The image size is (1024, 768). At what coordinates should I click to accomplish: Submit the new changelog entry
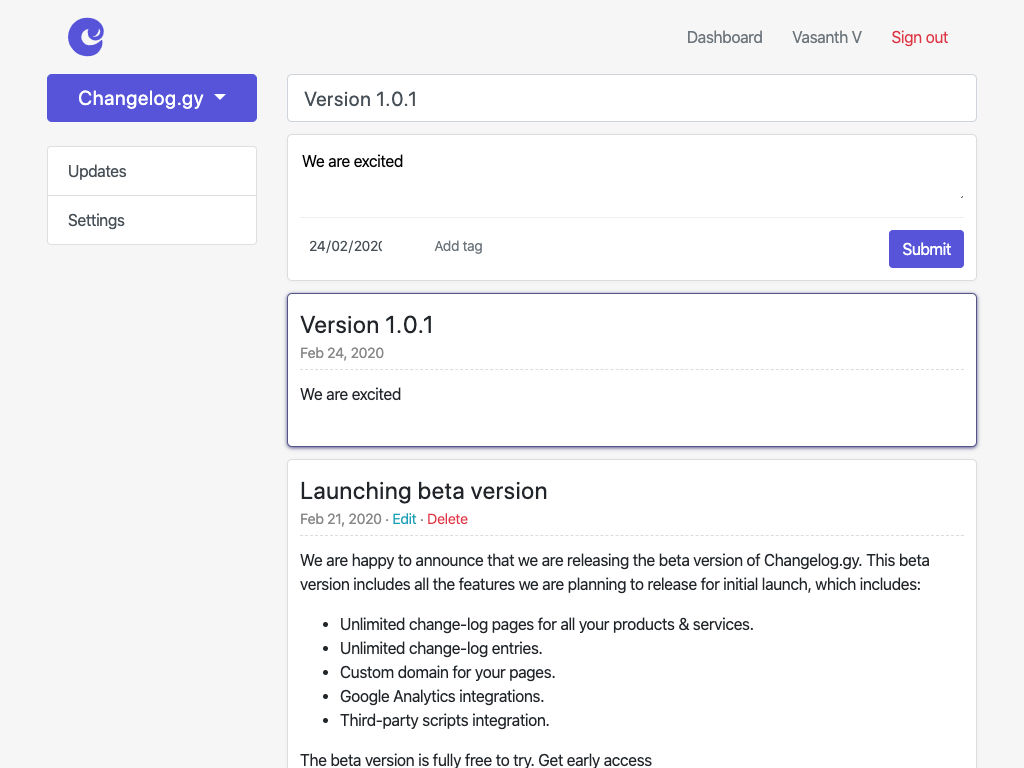[x=926, y=249]
